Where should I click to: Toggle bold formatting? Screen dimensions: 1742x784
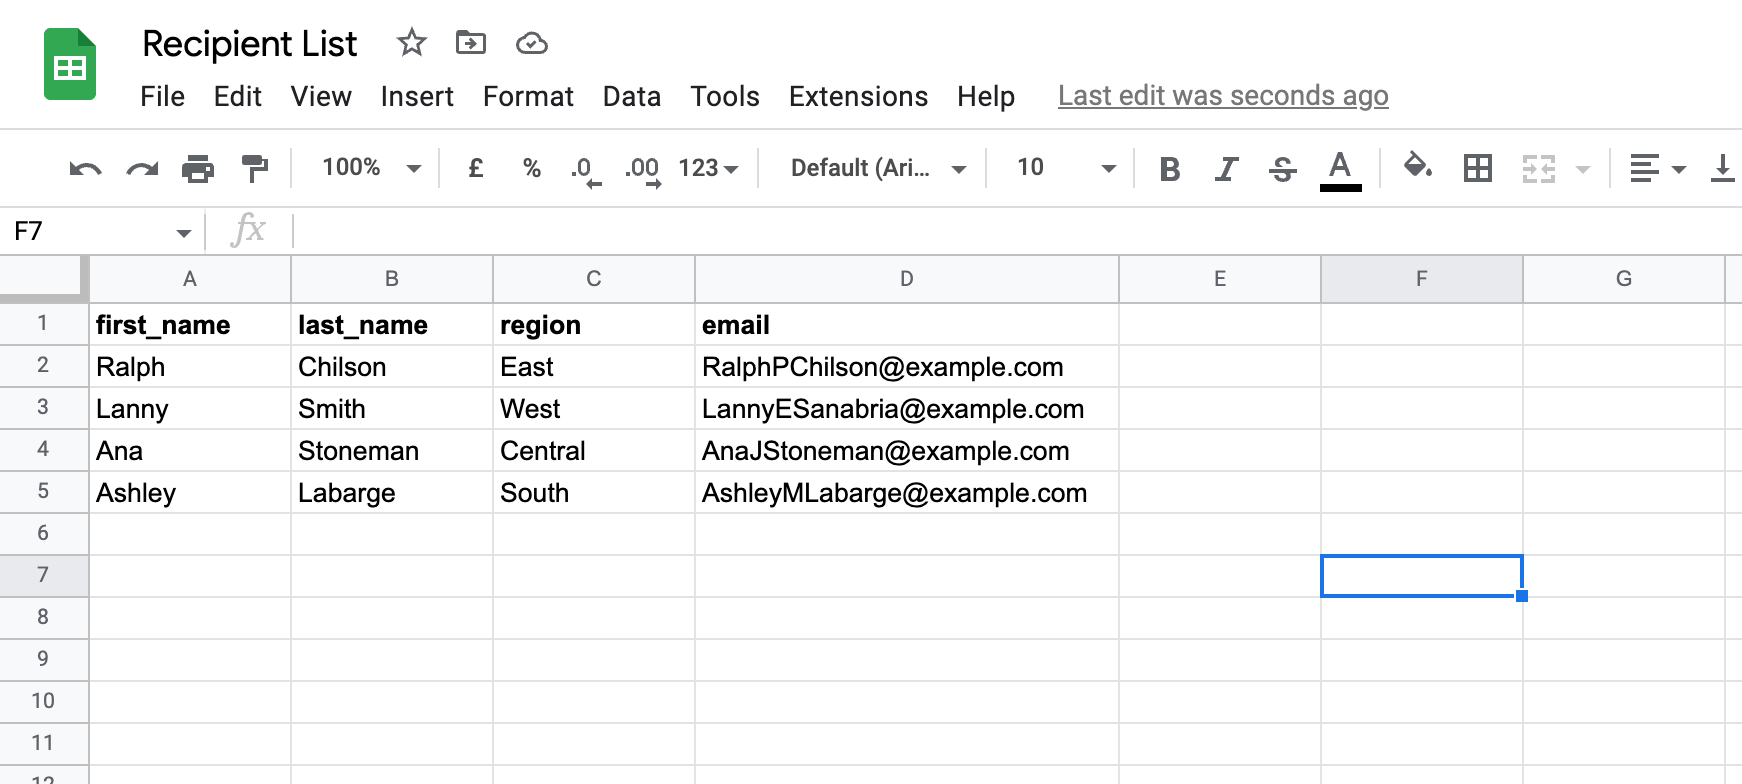pyautogui.click(x=1169, y=168)
